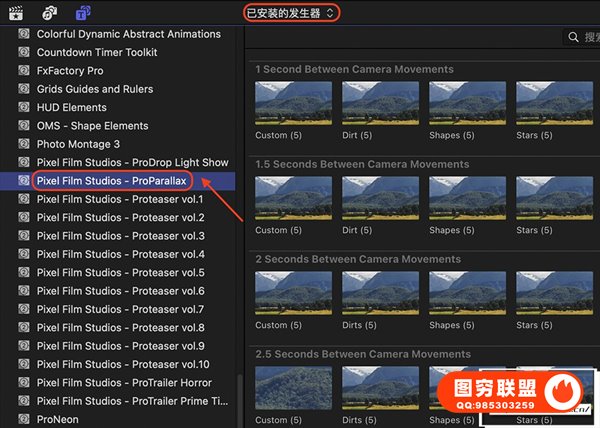
Task: Choose Pixel Film Studios - Proteaser vol.5
Action: 120,273
